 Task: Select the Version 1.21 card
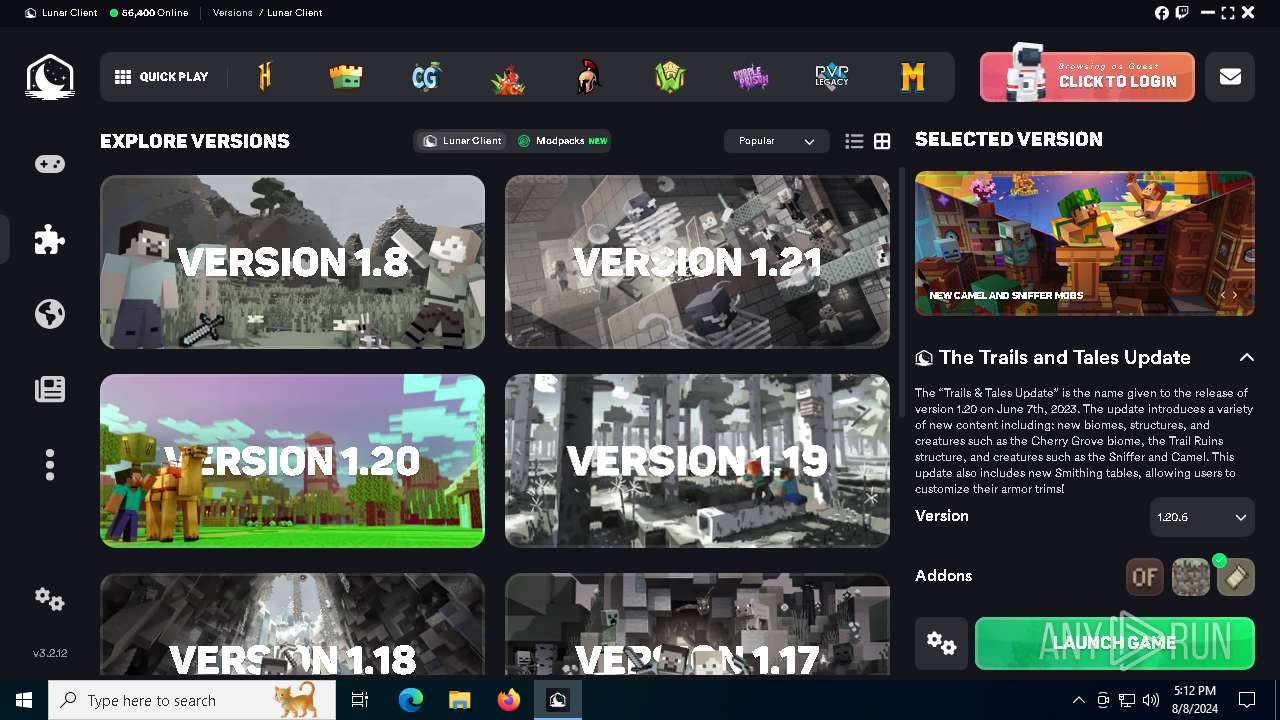[x=697, y=262]
